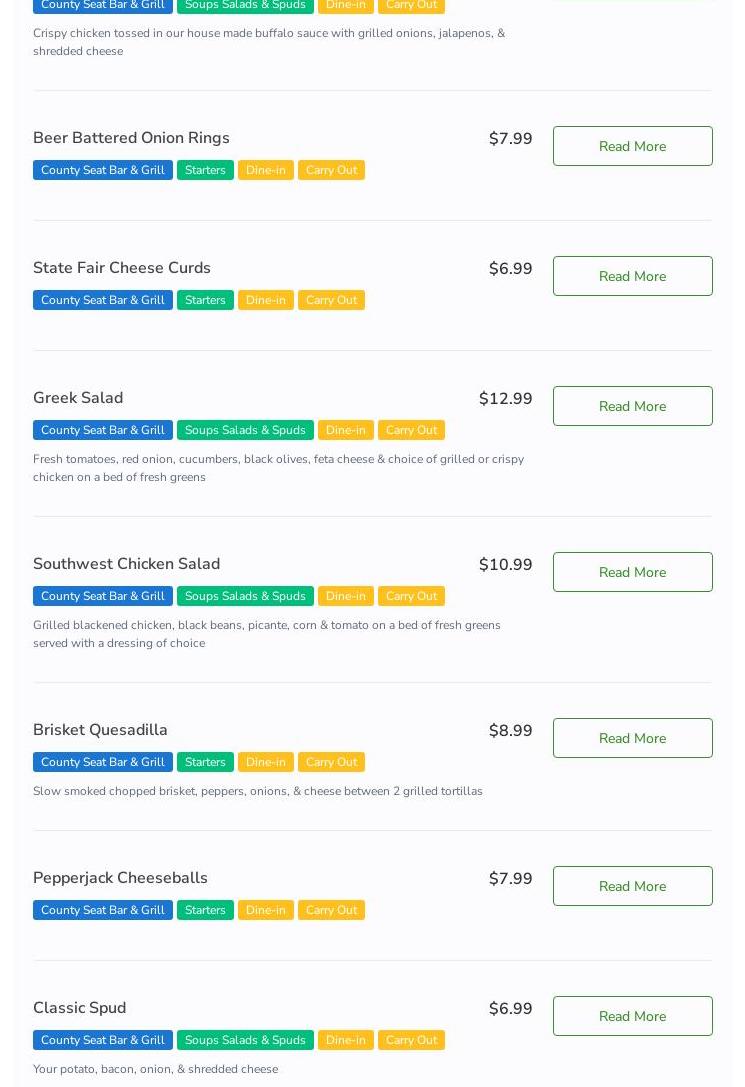Open the Greek Salad item title

click(78, 398)
